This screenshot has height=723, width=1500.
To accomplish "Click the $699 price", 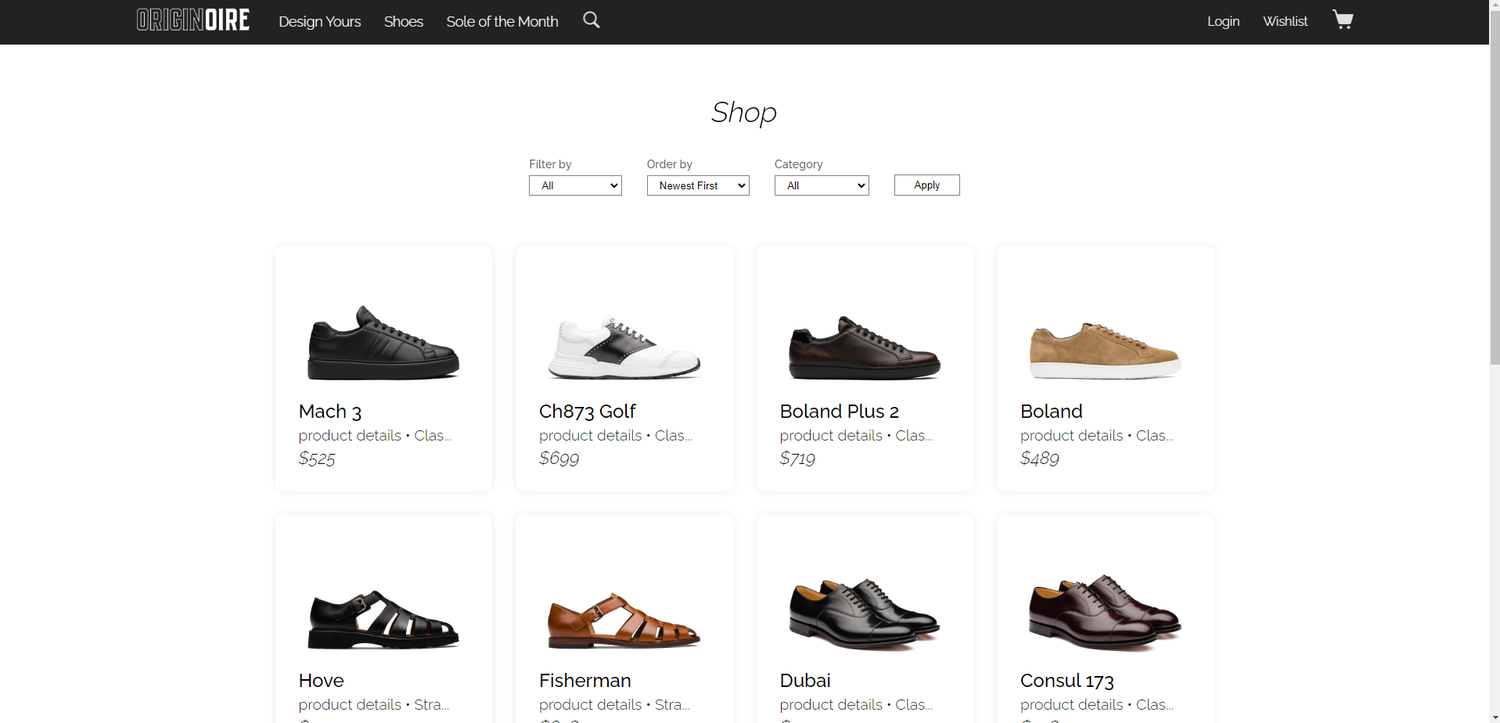I will (x=559, y=458).
